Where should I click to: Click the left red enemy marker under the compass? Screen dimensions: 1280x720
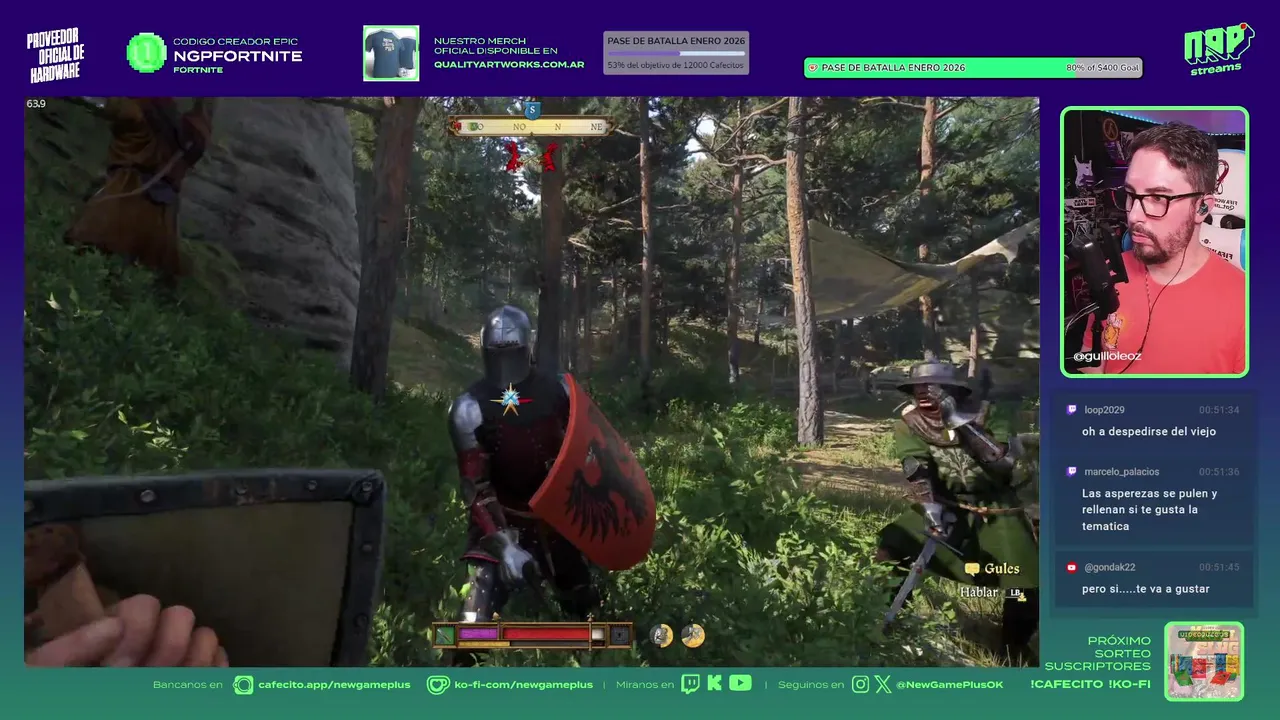(514, 155)
